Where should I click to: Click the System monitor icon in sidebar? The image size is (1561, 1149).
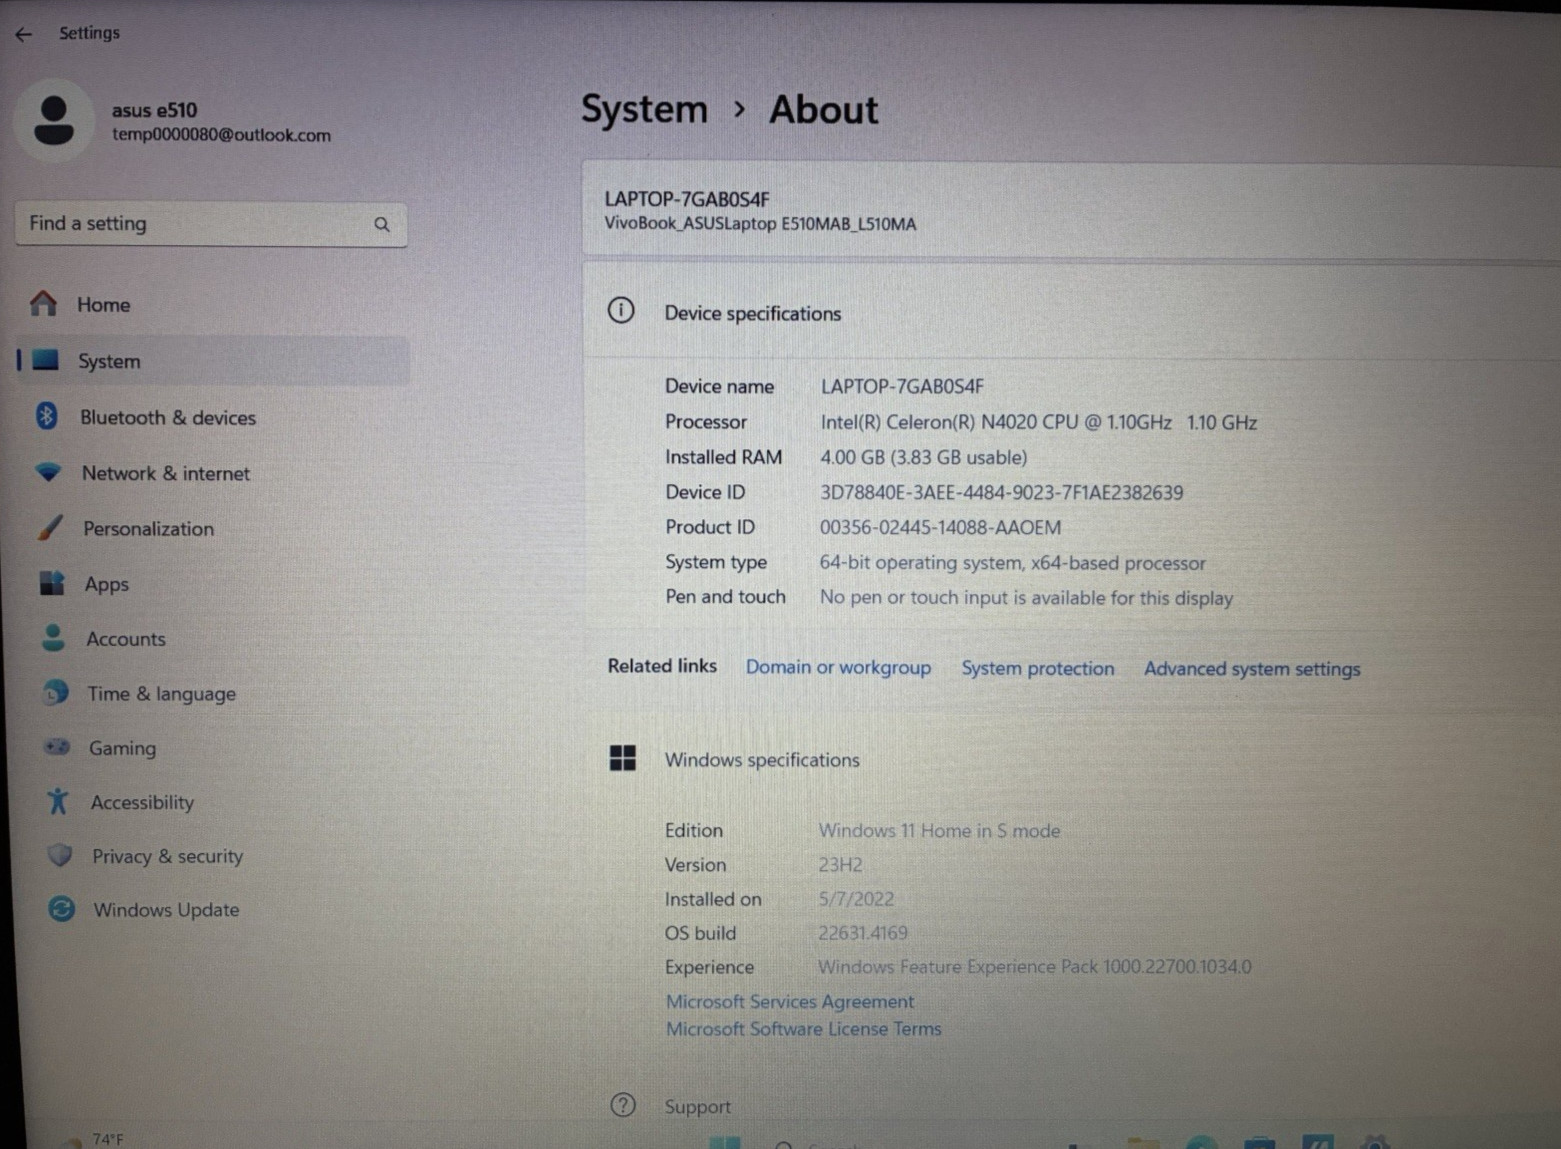coord(46,360)
